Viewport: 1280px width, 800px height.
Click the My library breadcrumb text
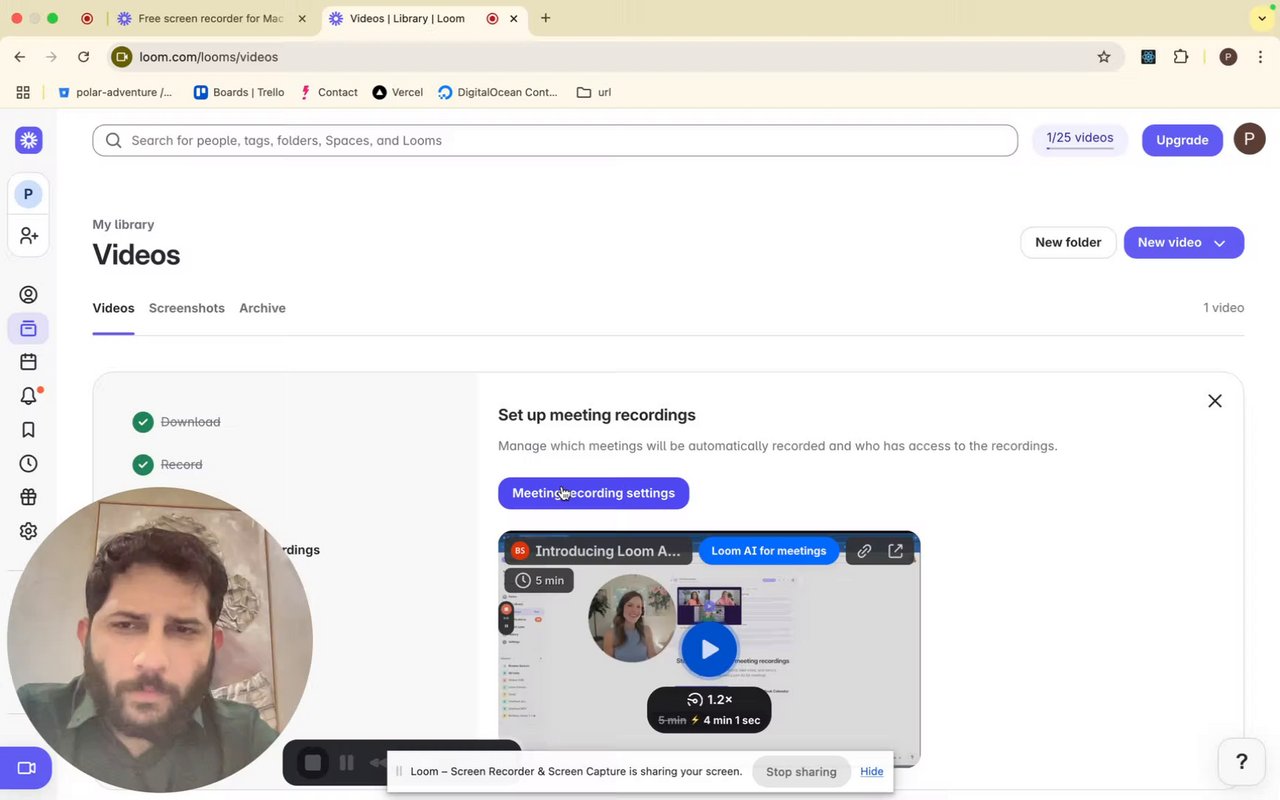tap(123, 224)
